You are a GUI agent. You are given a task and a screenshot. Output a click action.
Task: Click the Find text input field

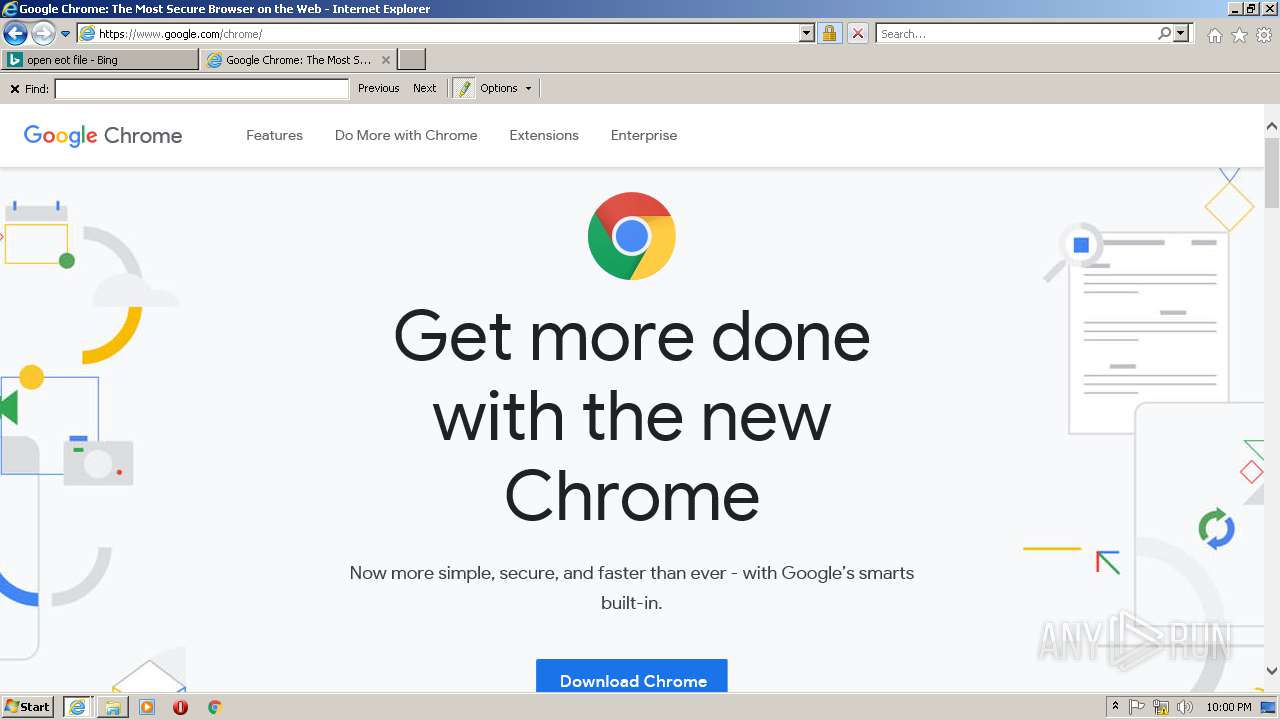click(201, 89)
